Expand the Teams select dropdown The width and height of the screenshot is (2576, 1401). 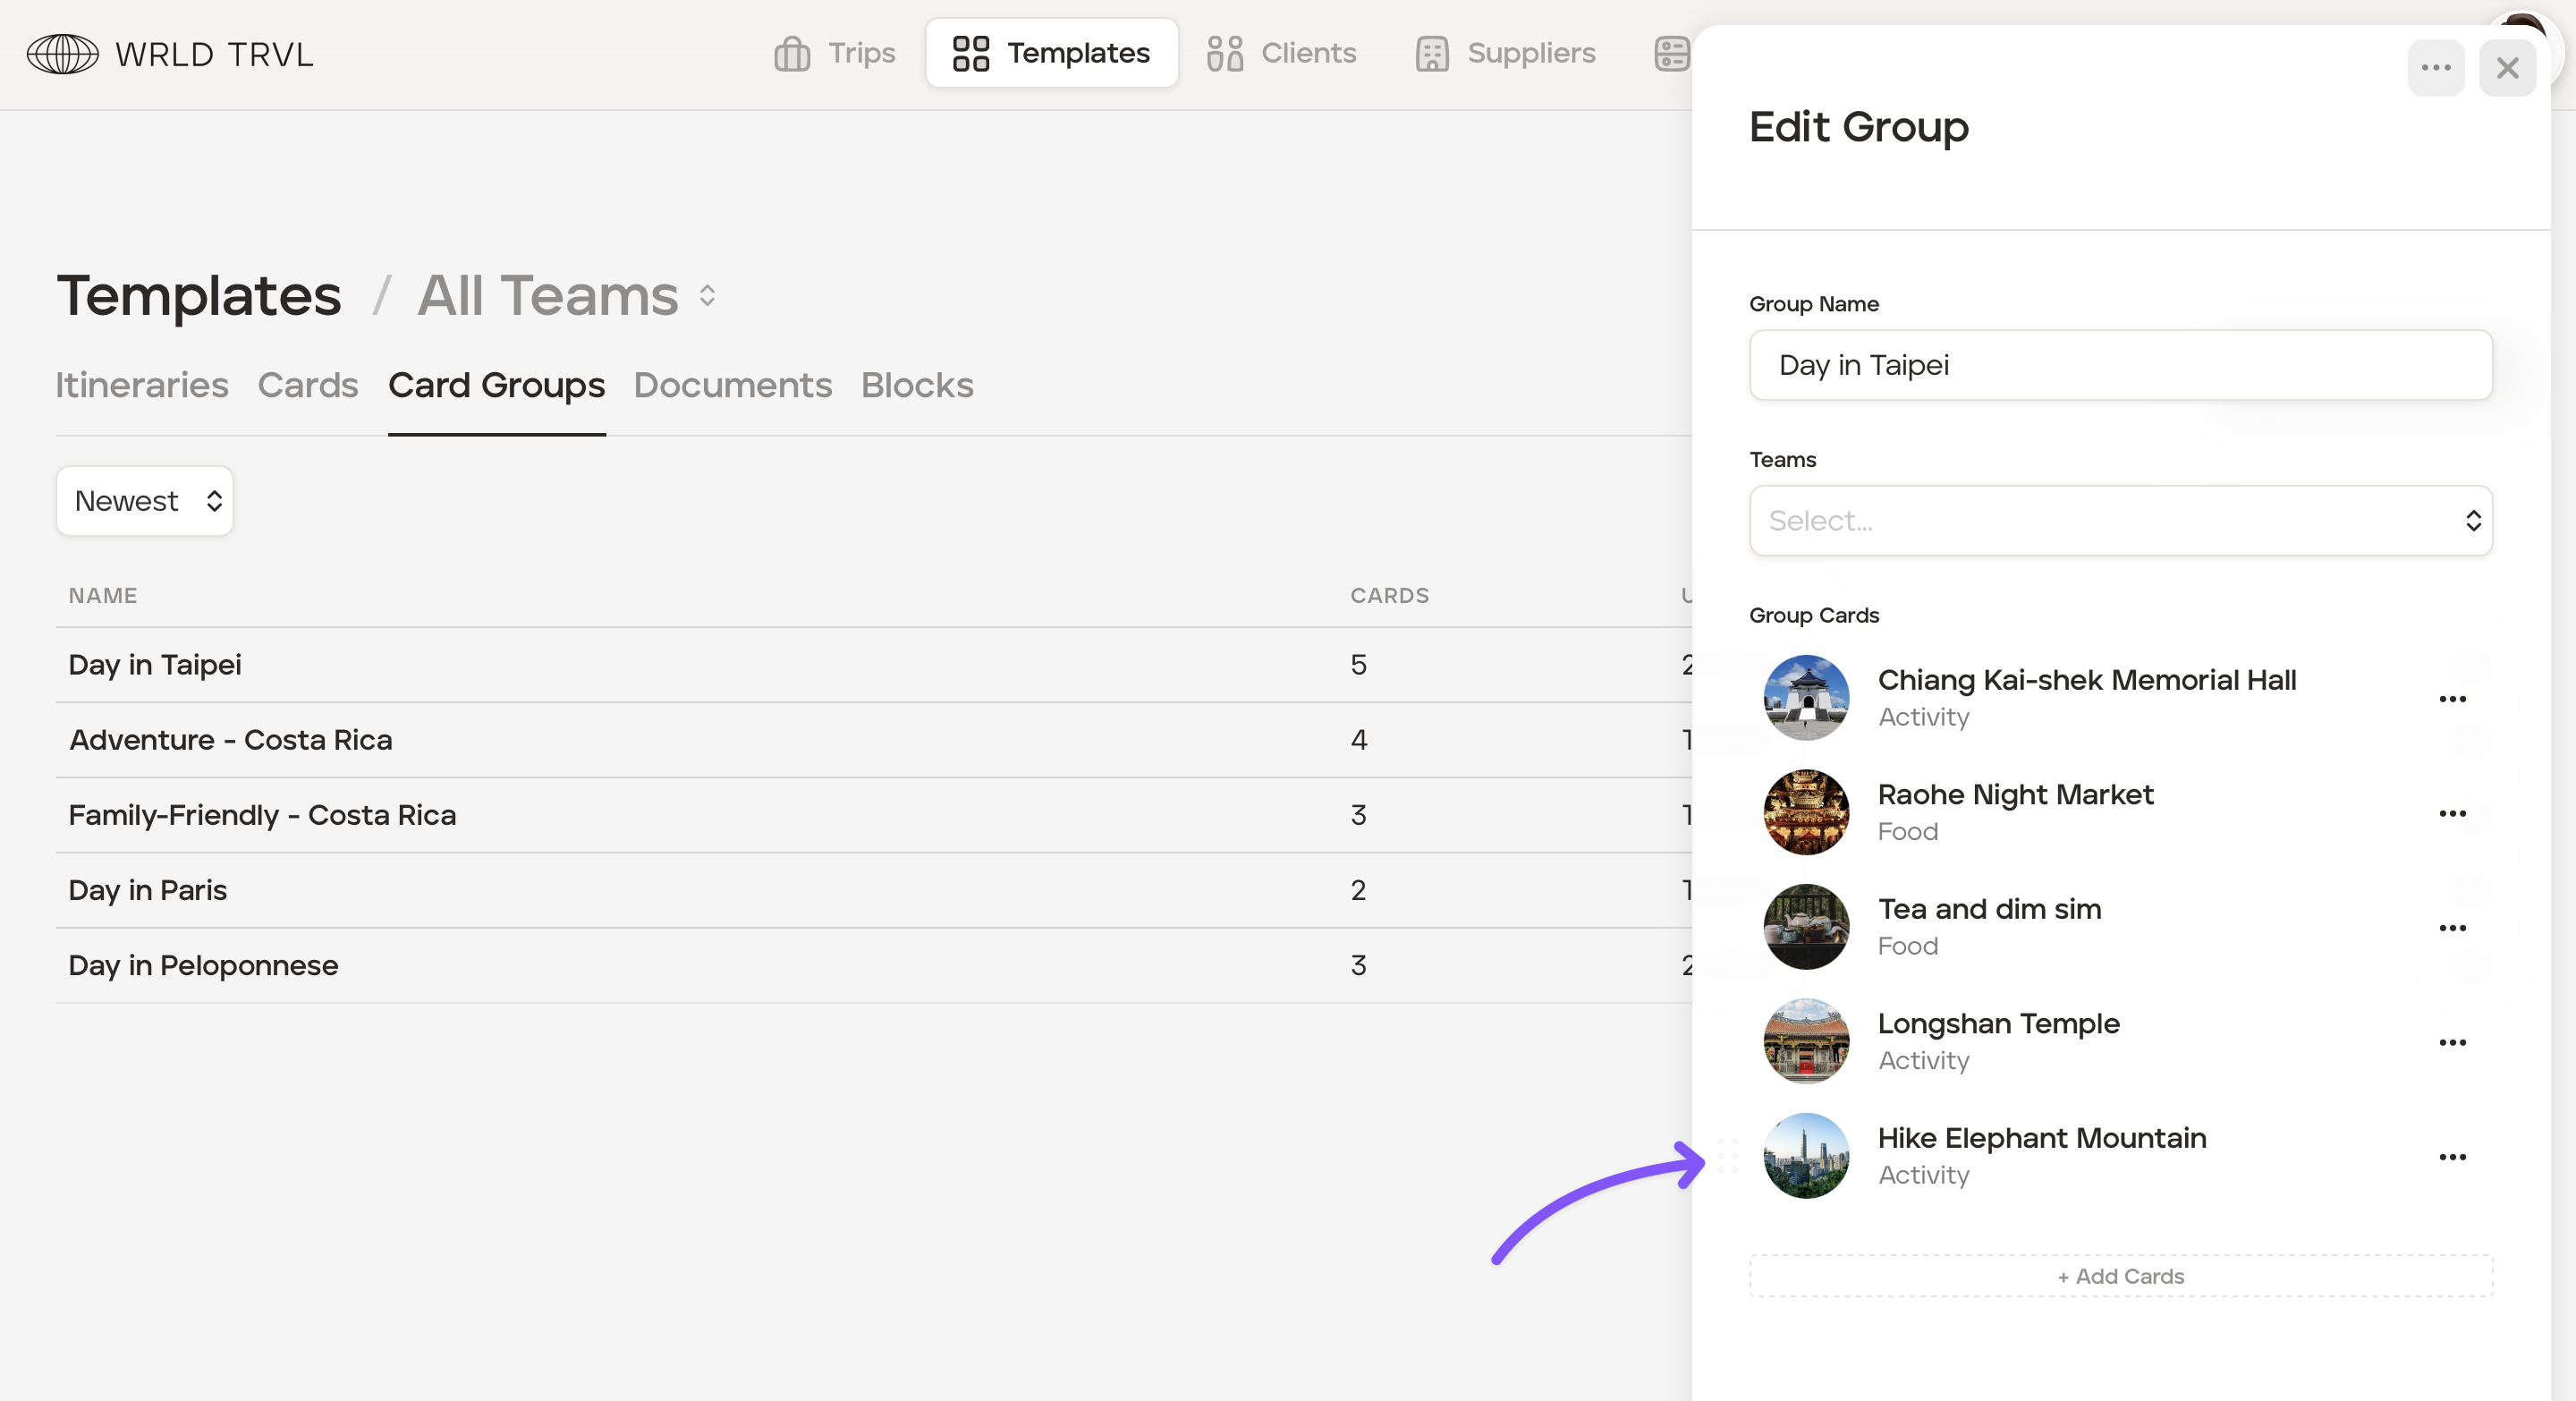pos(2120,520)
